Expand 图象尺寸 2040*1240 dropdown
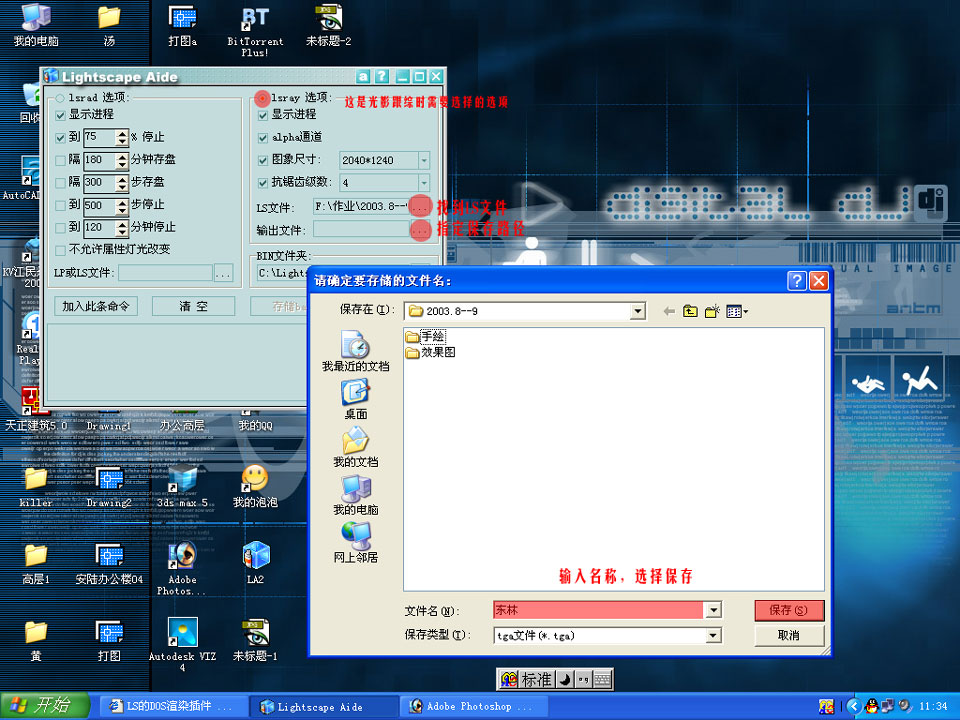The height and width of the screenshot is (720, 960). 424,160
